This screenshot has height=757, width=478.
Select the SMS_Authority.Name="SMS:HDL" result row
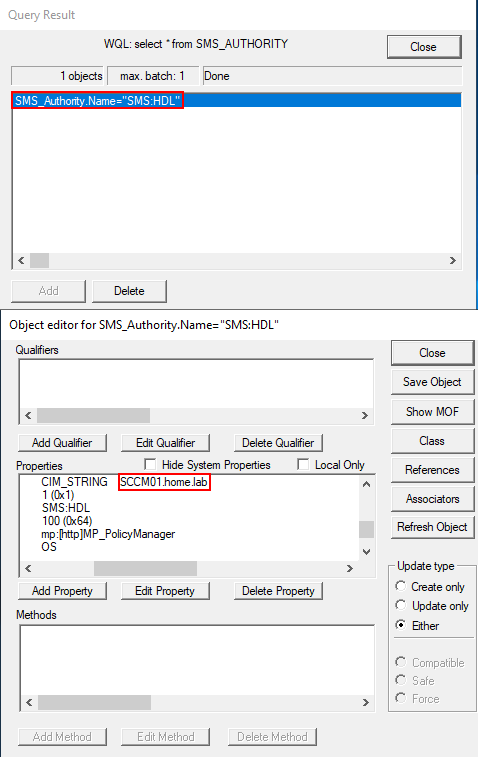[x=237, y=100]
